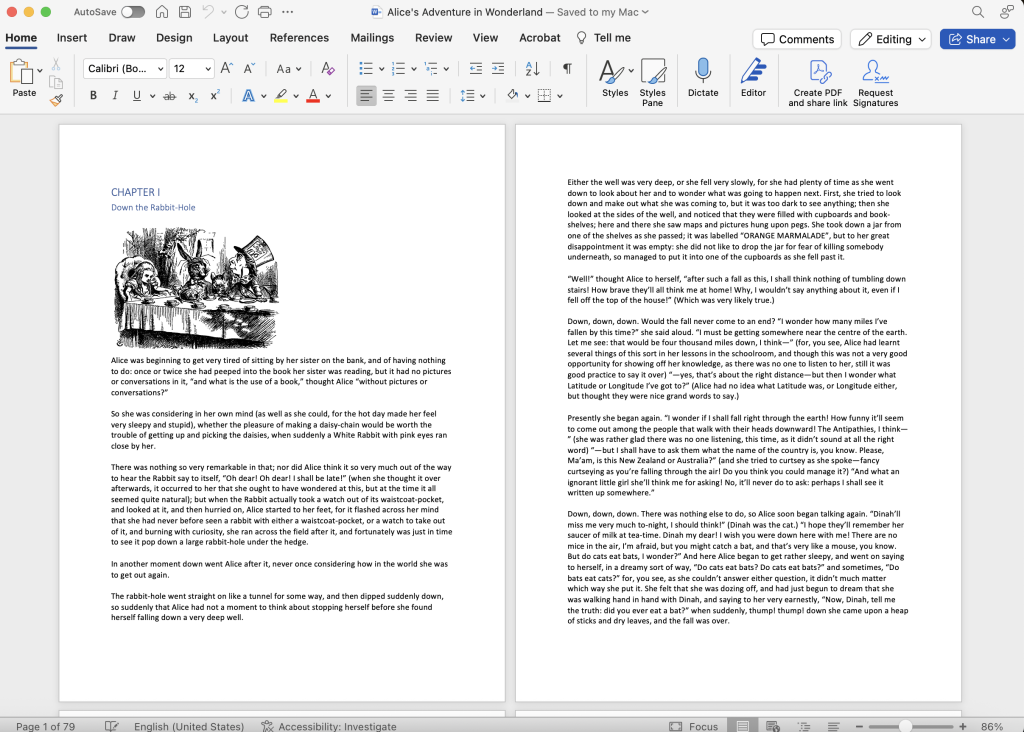The width and height of the screenshot is (1024, 732).
Task: Click the Create PDF and share link icon
Action: [818, 82]
